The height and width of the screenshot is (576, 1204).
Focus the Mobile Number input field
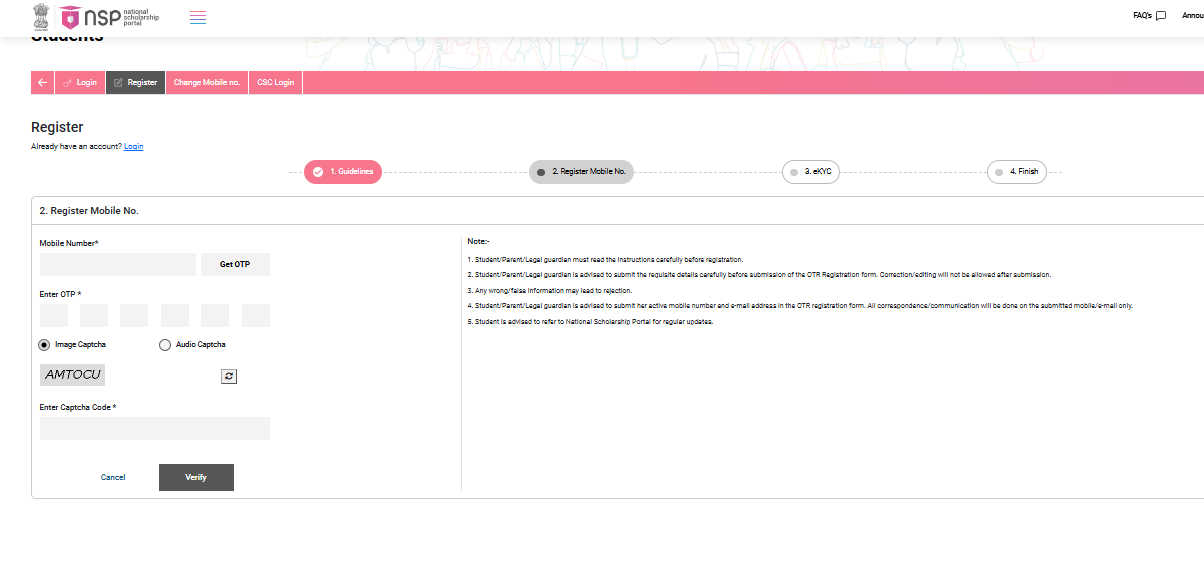pyautogui.click(x=118, y=264)
